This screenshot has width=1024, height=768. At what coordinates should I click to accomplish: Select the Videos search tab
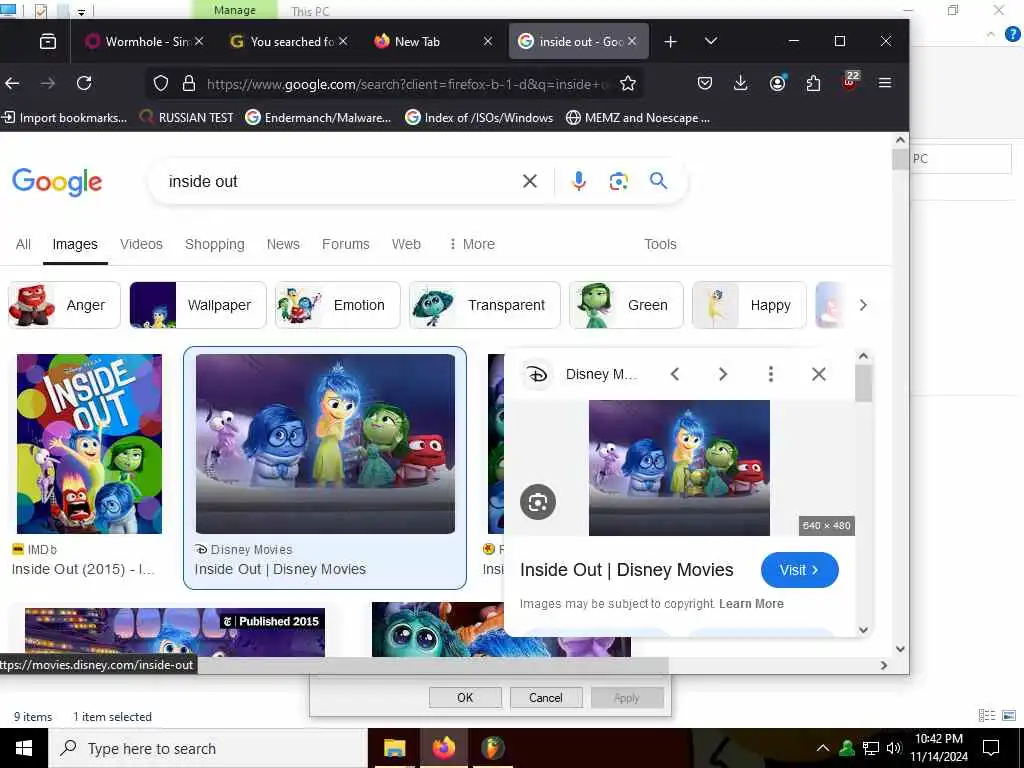point(141,244)
